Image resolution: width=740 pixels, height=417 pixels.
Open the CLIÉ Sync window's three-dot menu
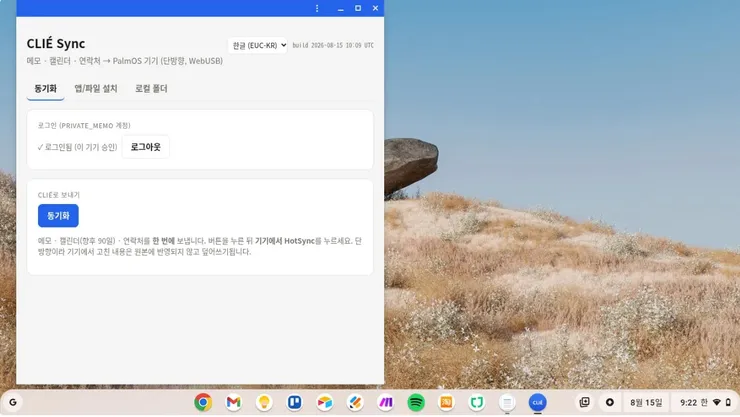[x=317, y=8]
